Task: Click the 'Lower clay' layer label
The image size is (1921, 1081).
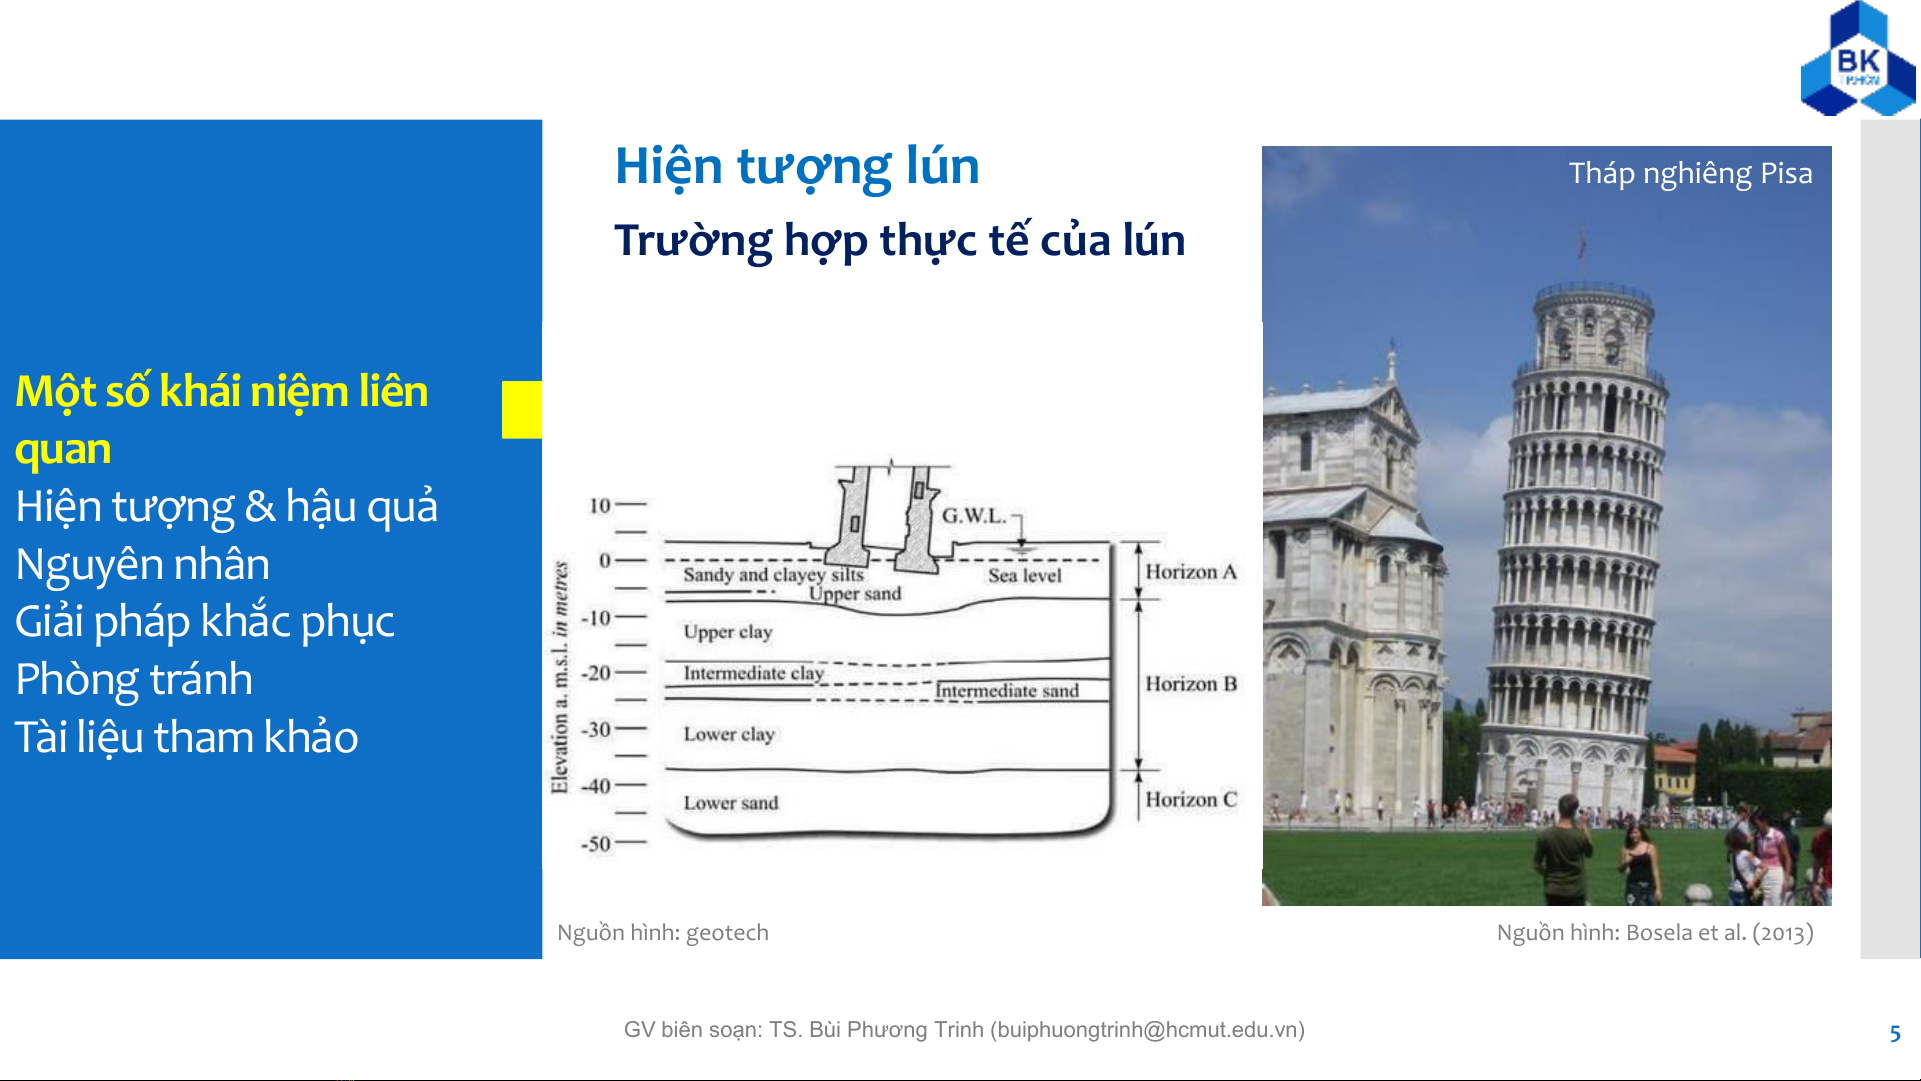Action: click(x=728, y=734)
